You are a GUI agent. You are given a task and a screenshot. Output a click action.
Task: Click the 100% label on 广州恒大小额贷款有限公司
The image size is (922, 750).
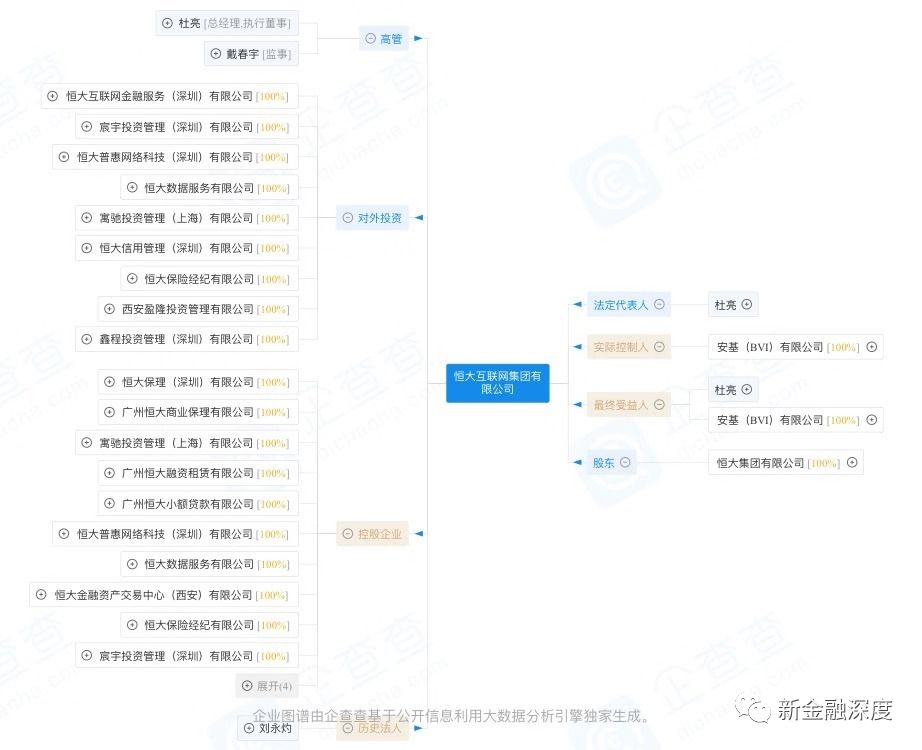(273, 504)
